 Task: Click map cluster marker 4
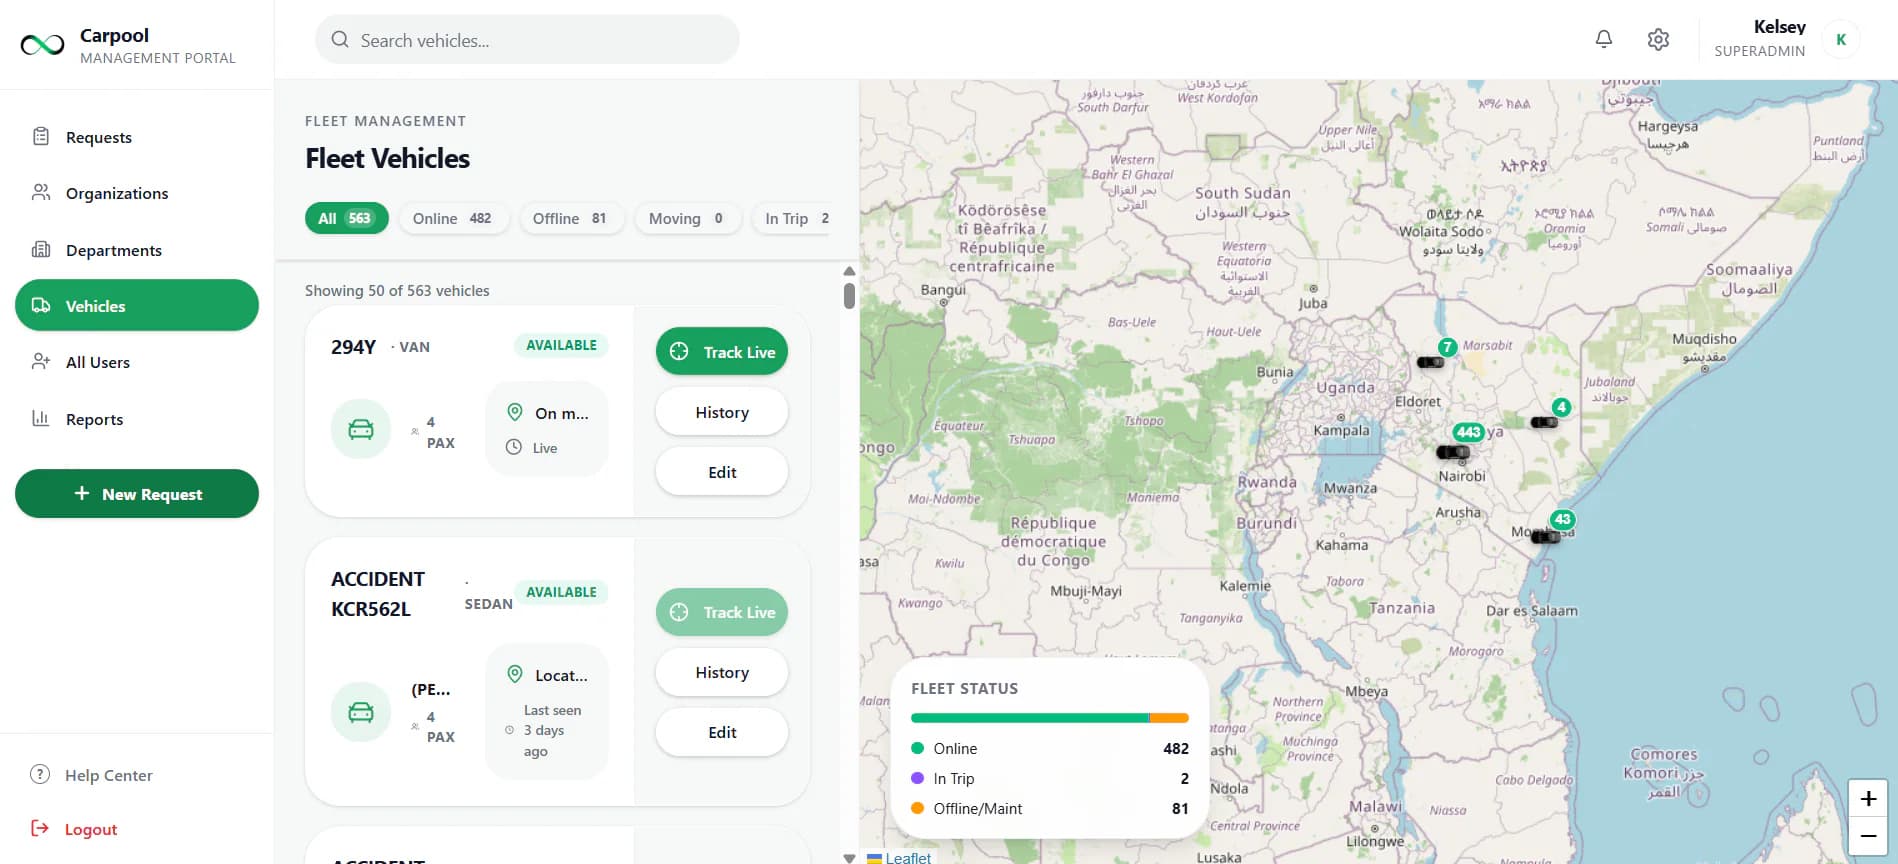[x=1561, y=407]
